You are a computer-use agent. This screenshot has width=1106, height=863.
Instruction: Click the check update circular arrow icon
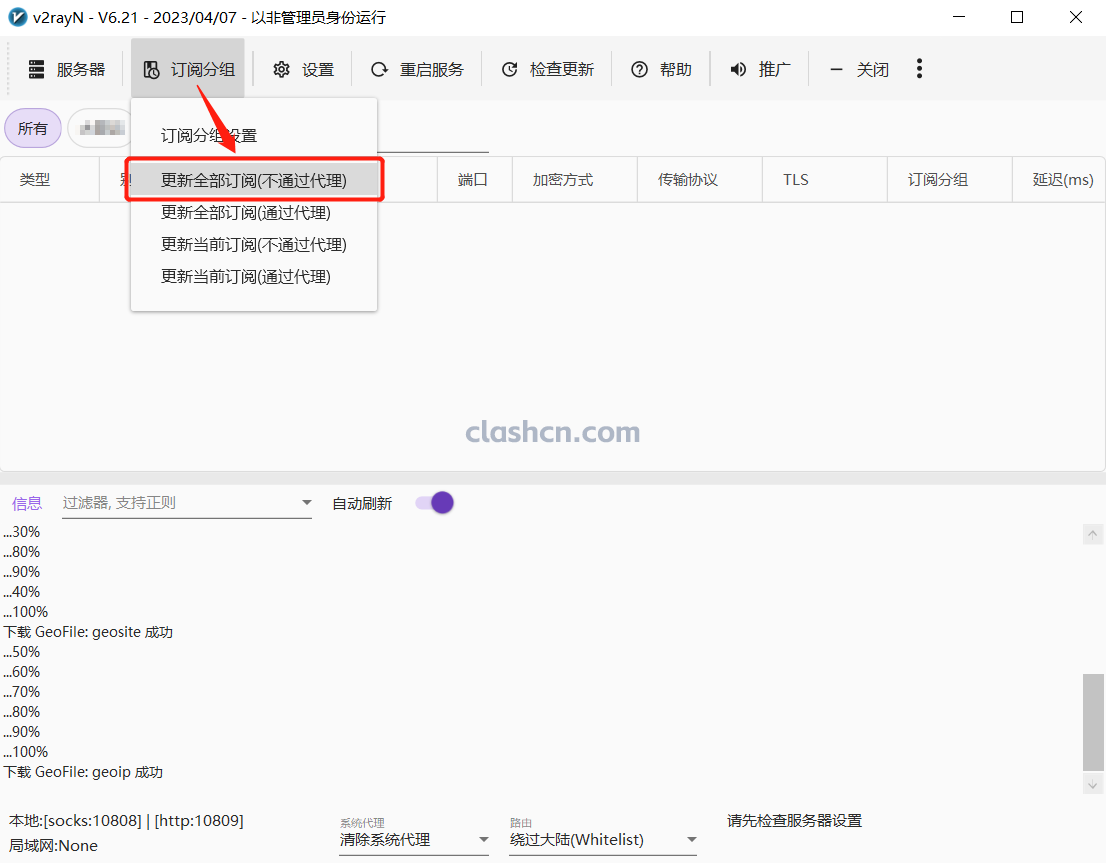(x=509, y=69)
